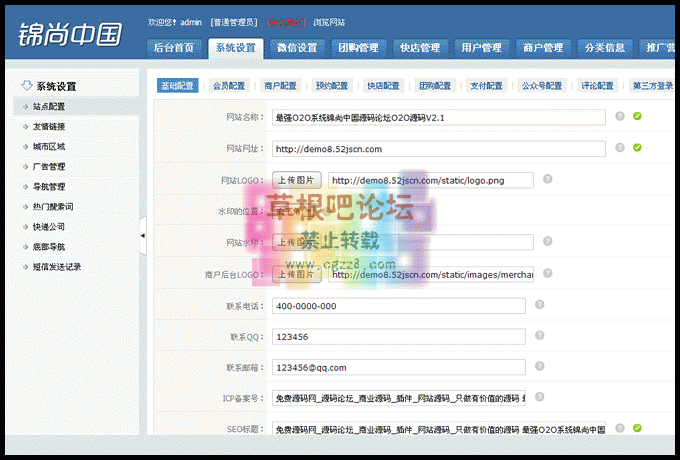Click help icon beside 网站LOGO field

pos(548,179)
